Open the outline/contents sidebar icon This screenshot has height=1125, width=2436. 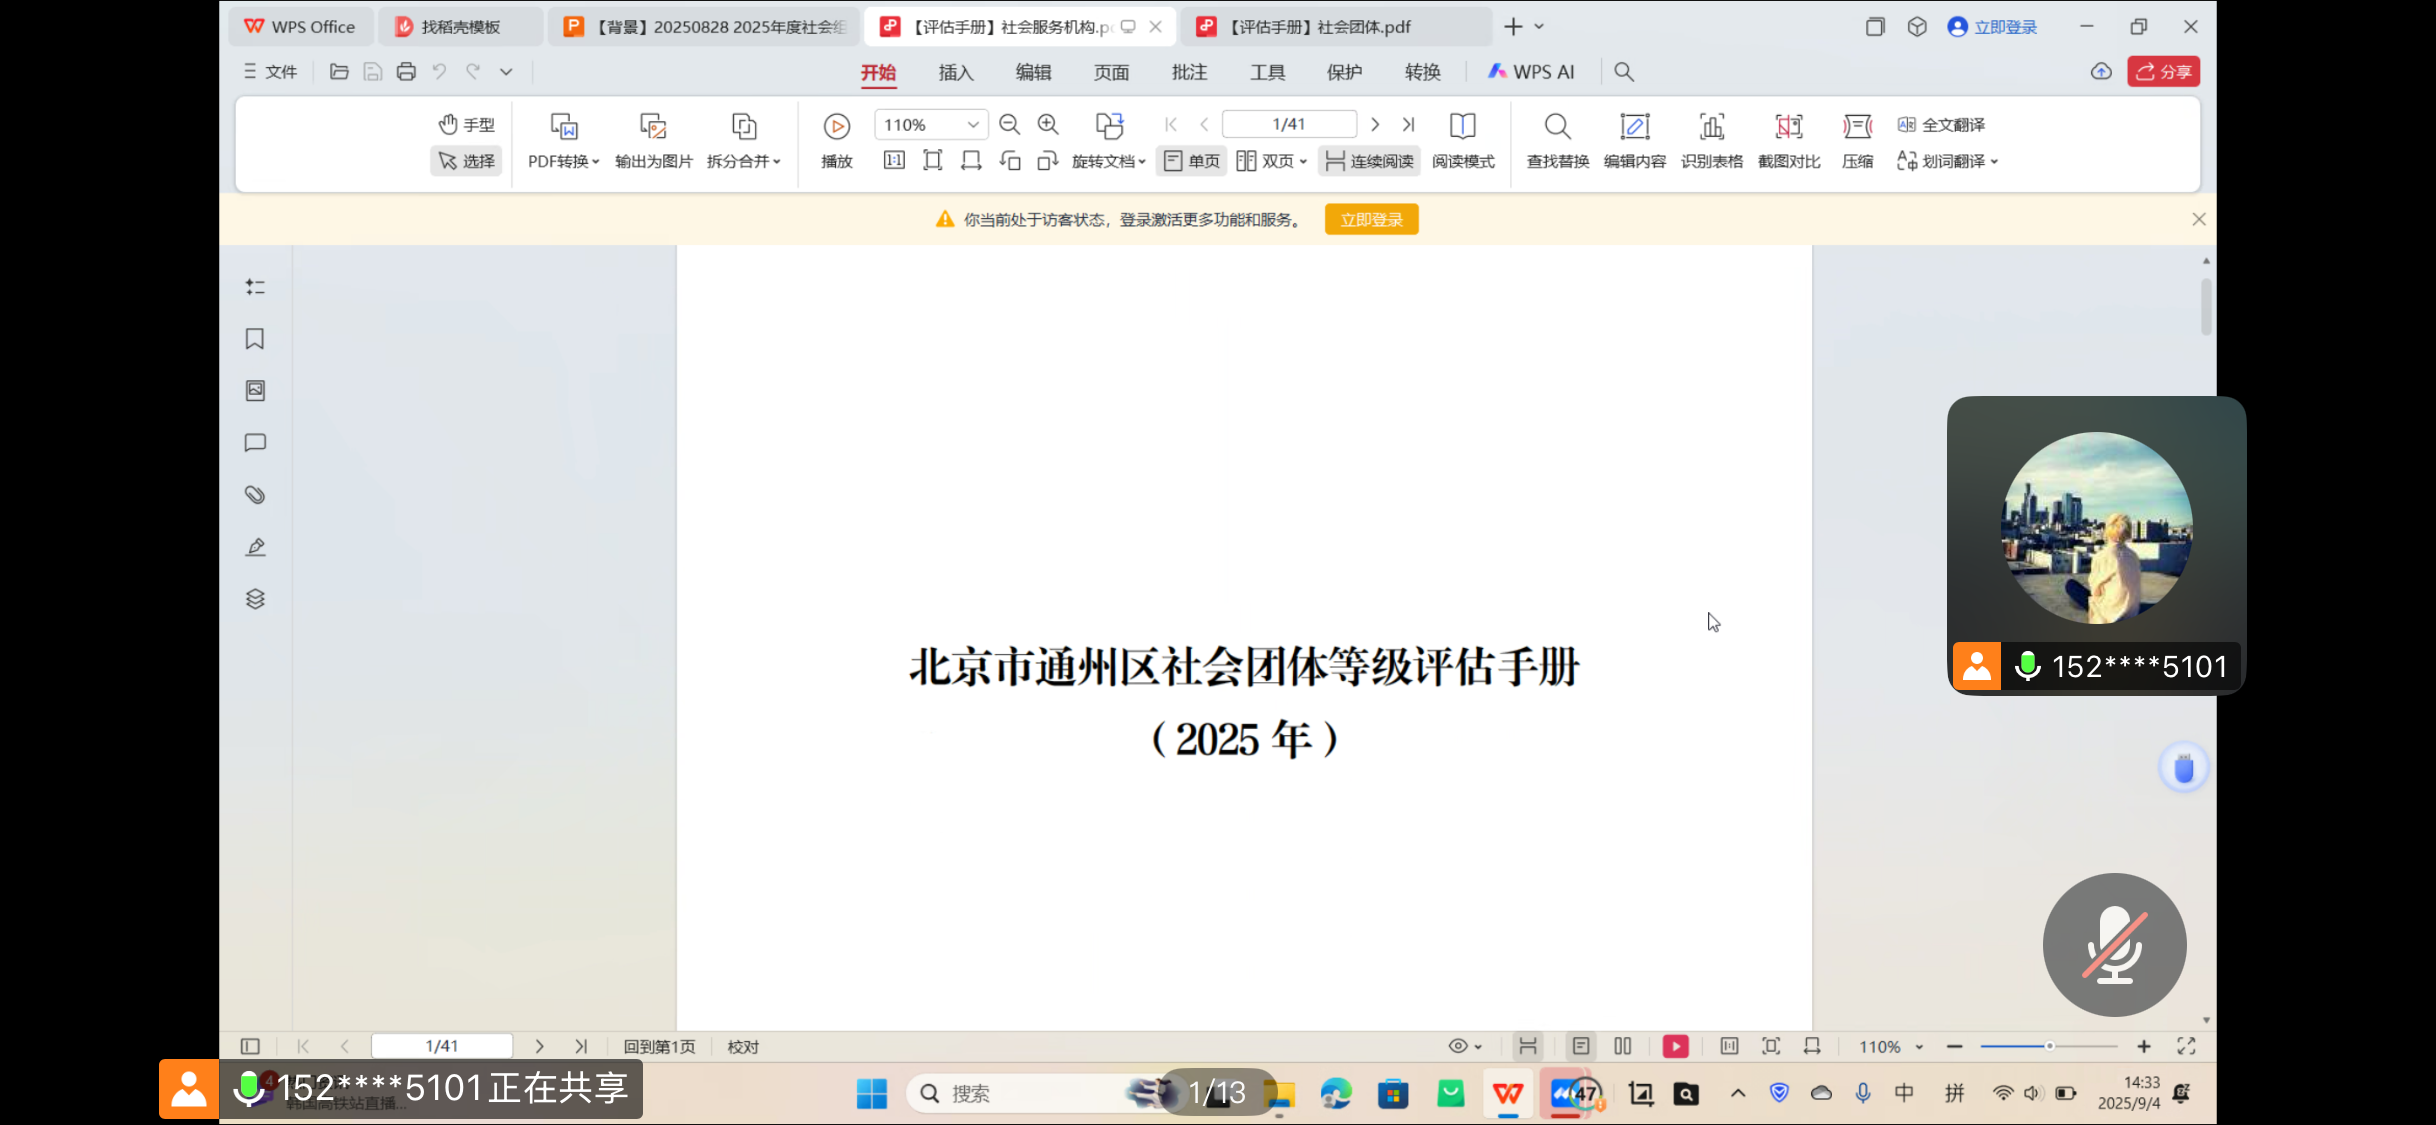(255, 288)
